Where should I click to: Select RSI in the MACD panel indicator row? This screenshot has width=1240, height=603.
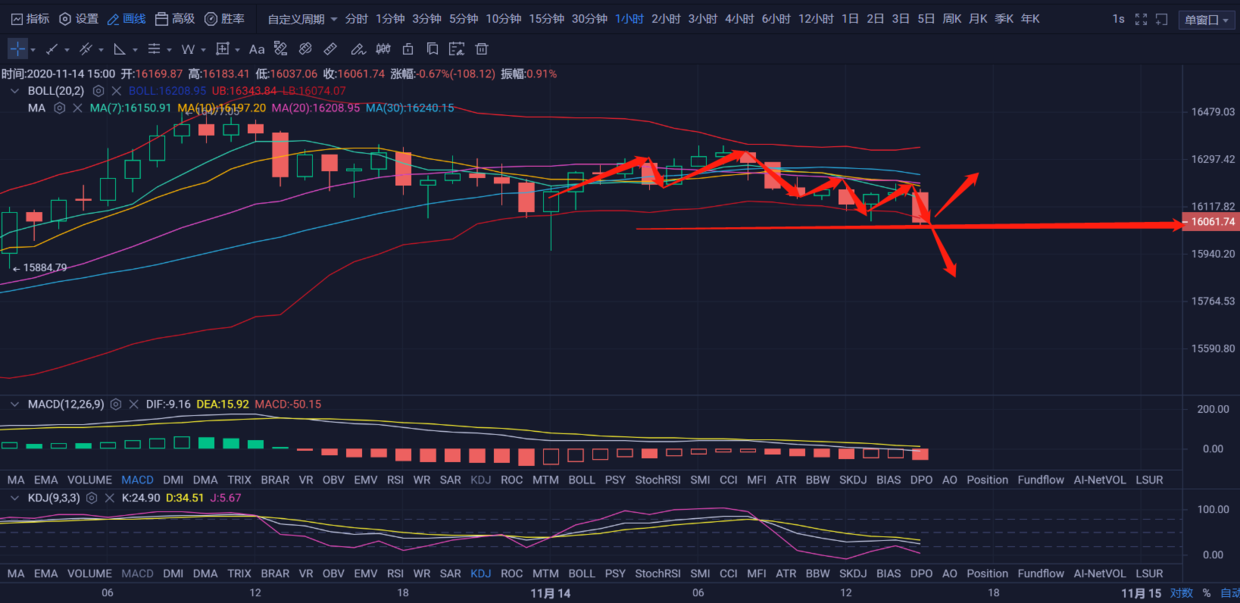[395, 480]
